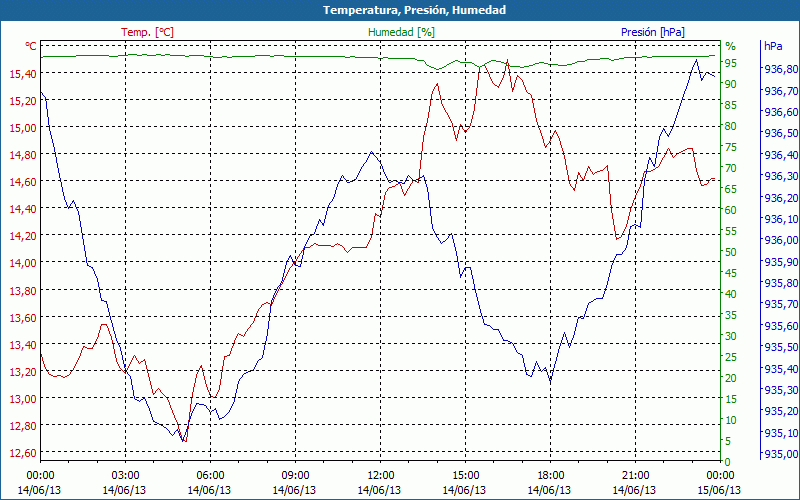Screen dimensions: 800x500
Task: Click the 12:00 time axis label
Action: coord(380,476)
